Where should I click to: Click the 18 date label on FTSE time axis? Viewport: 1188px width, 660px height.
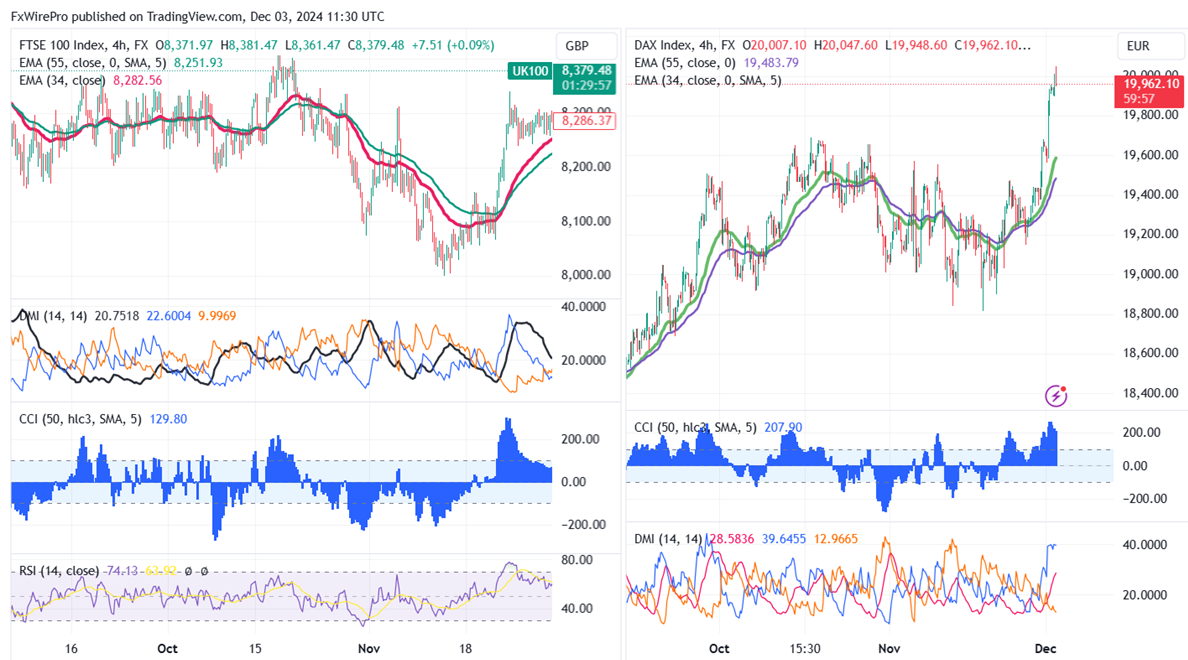[x=465, y=649]
